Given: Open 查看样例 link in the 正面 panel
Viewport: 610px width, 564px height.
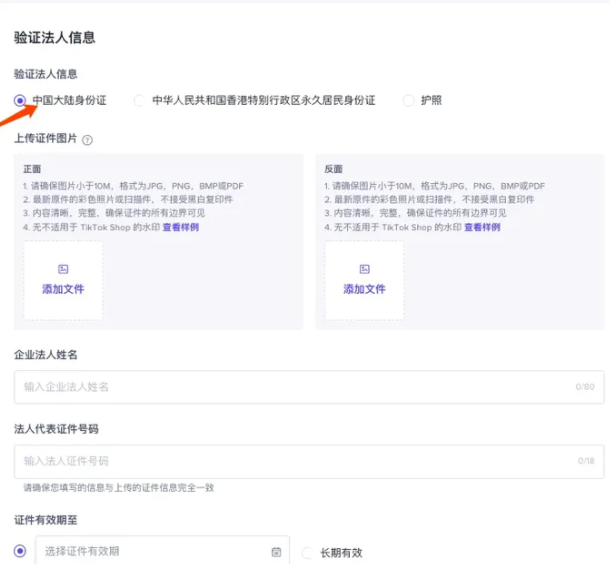Looking at the screenshot, I should 181,228.
